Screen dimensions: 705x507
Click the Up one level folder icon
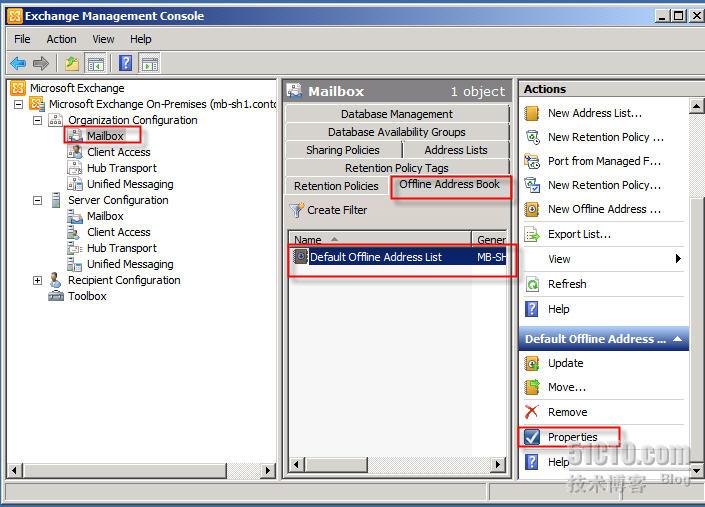71,63
